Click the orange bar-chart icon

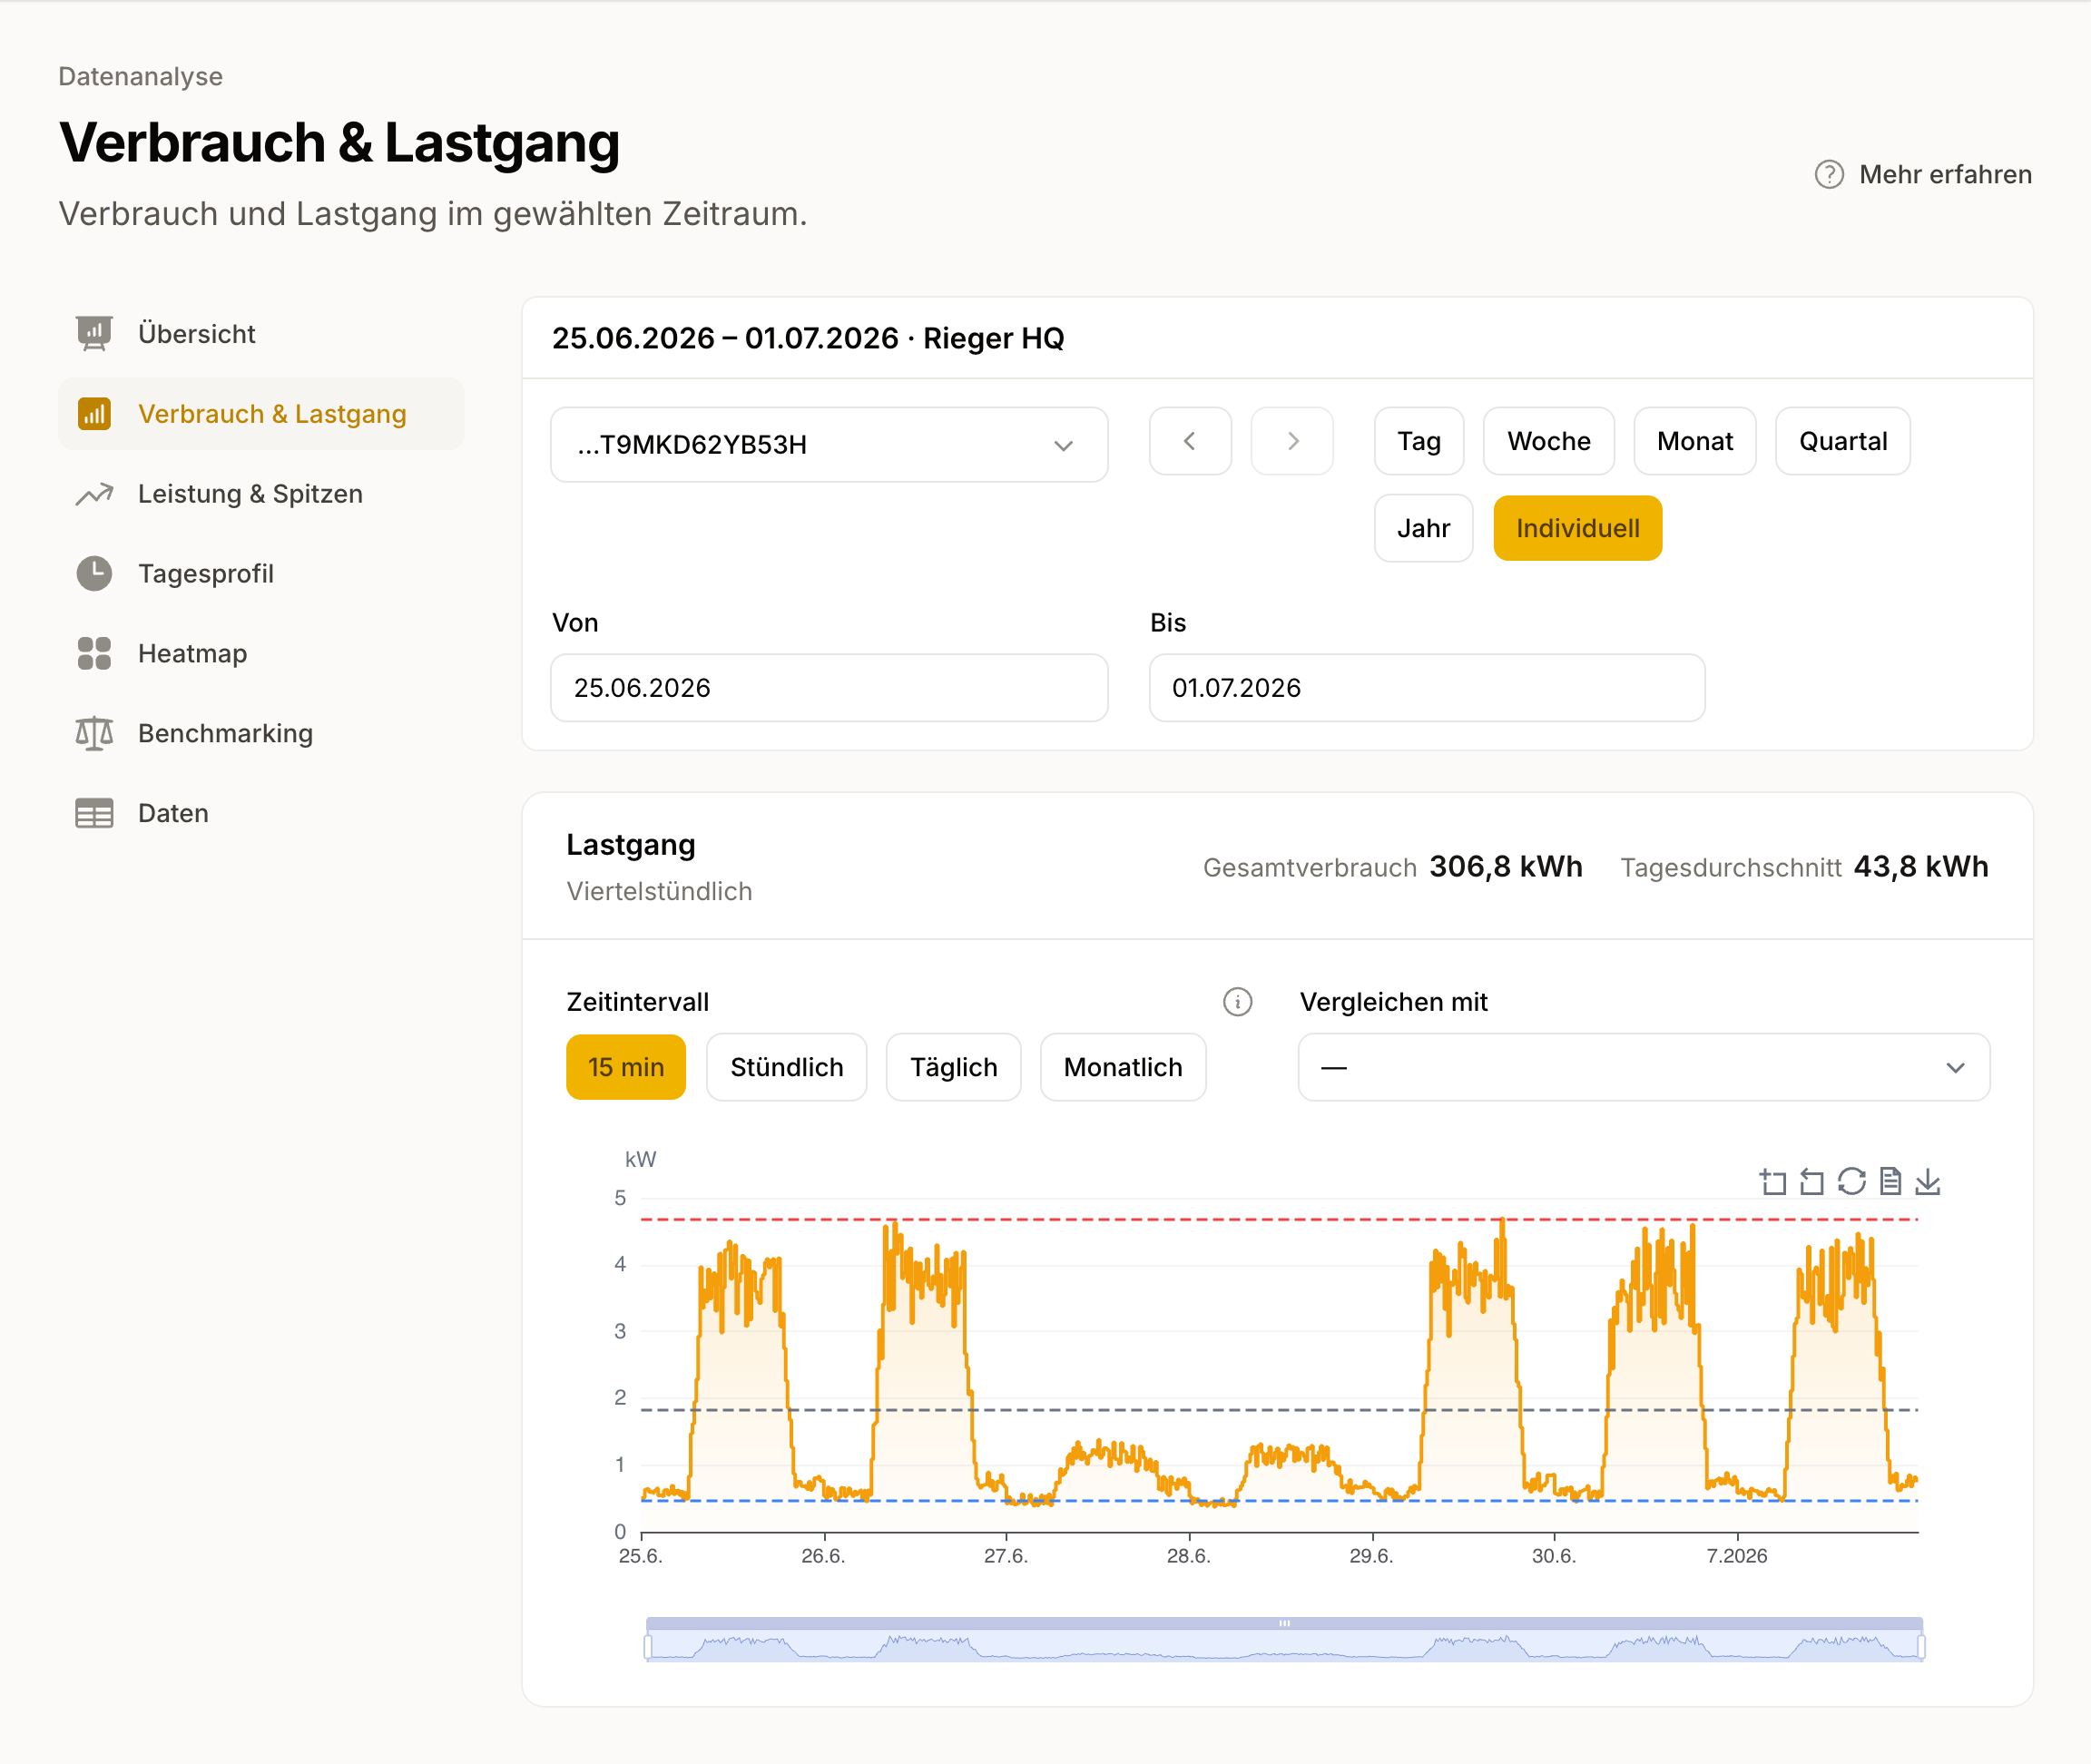[94, 414]
